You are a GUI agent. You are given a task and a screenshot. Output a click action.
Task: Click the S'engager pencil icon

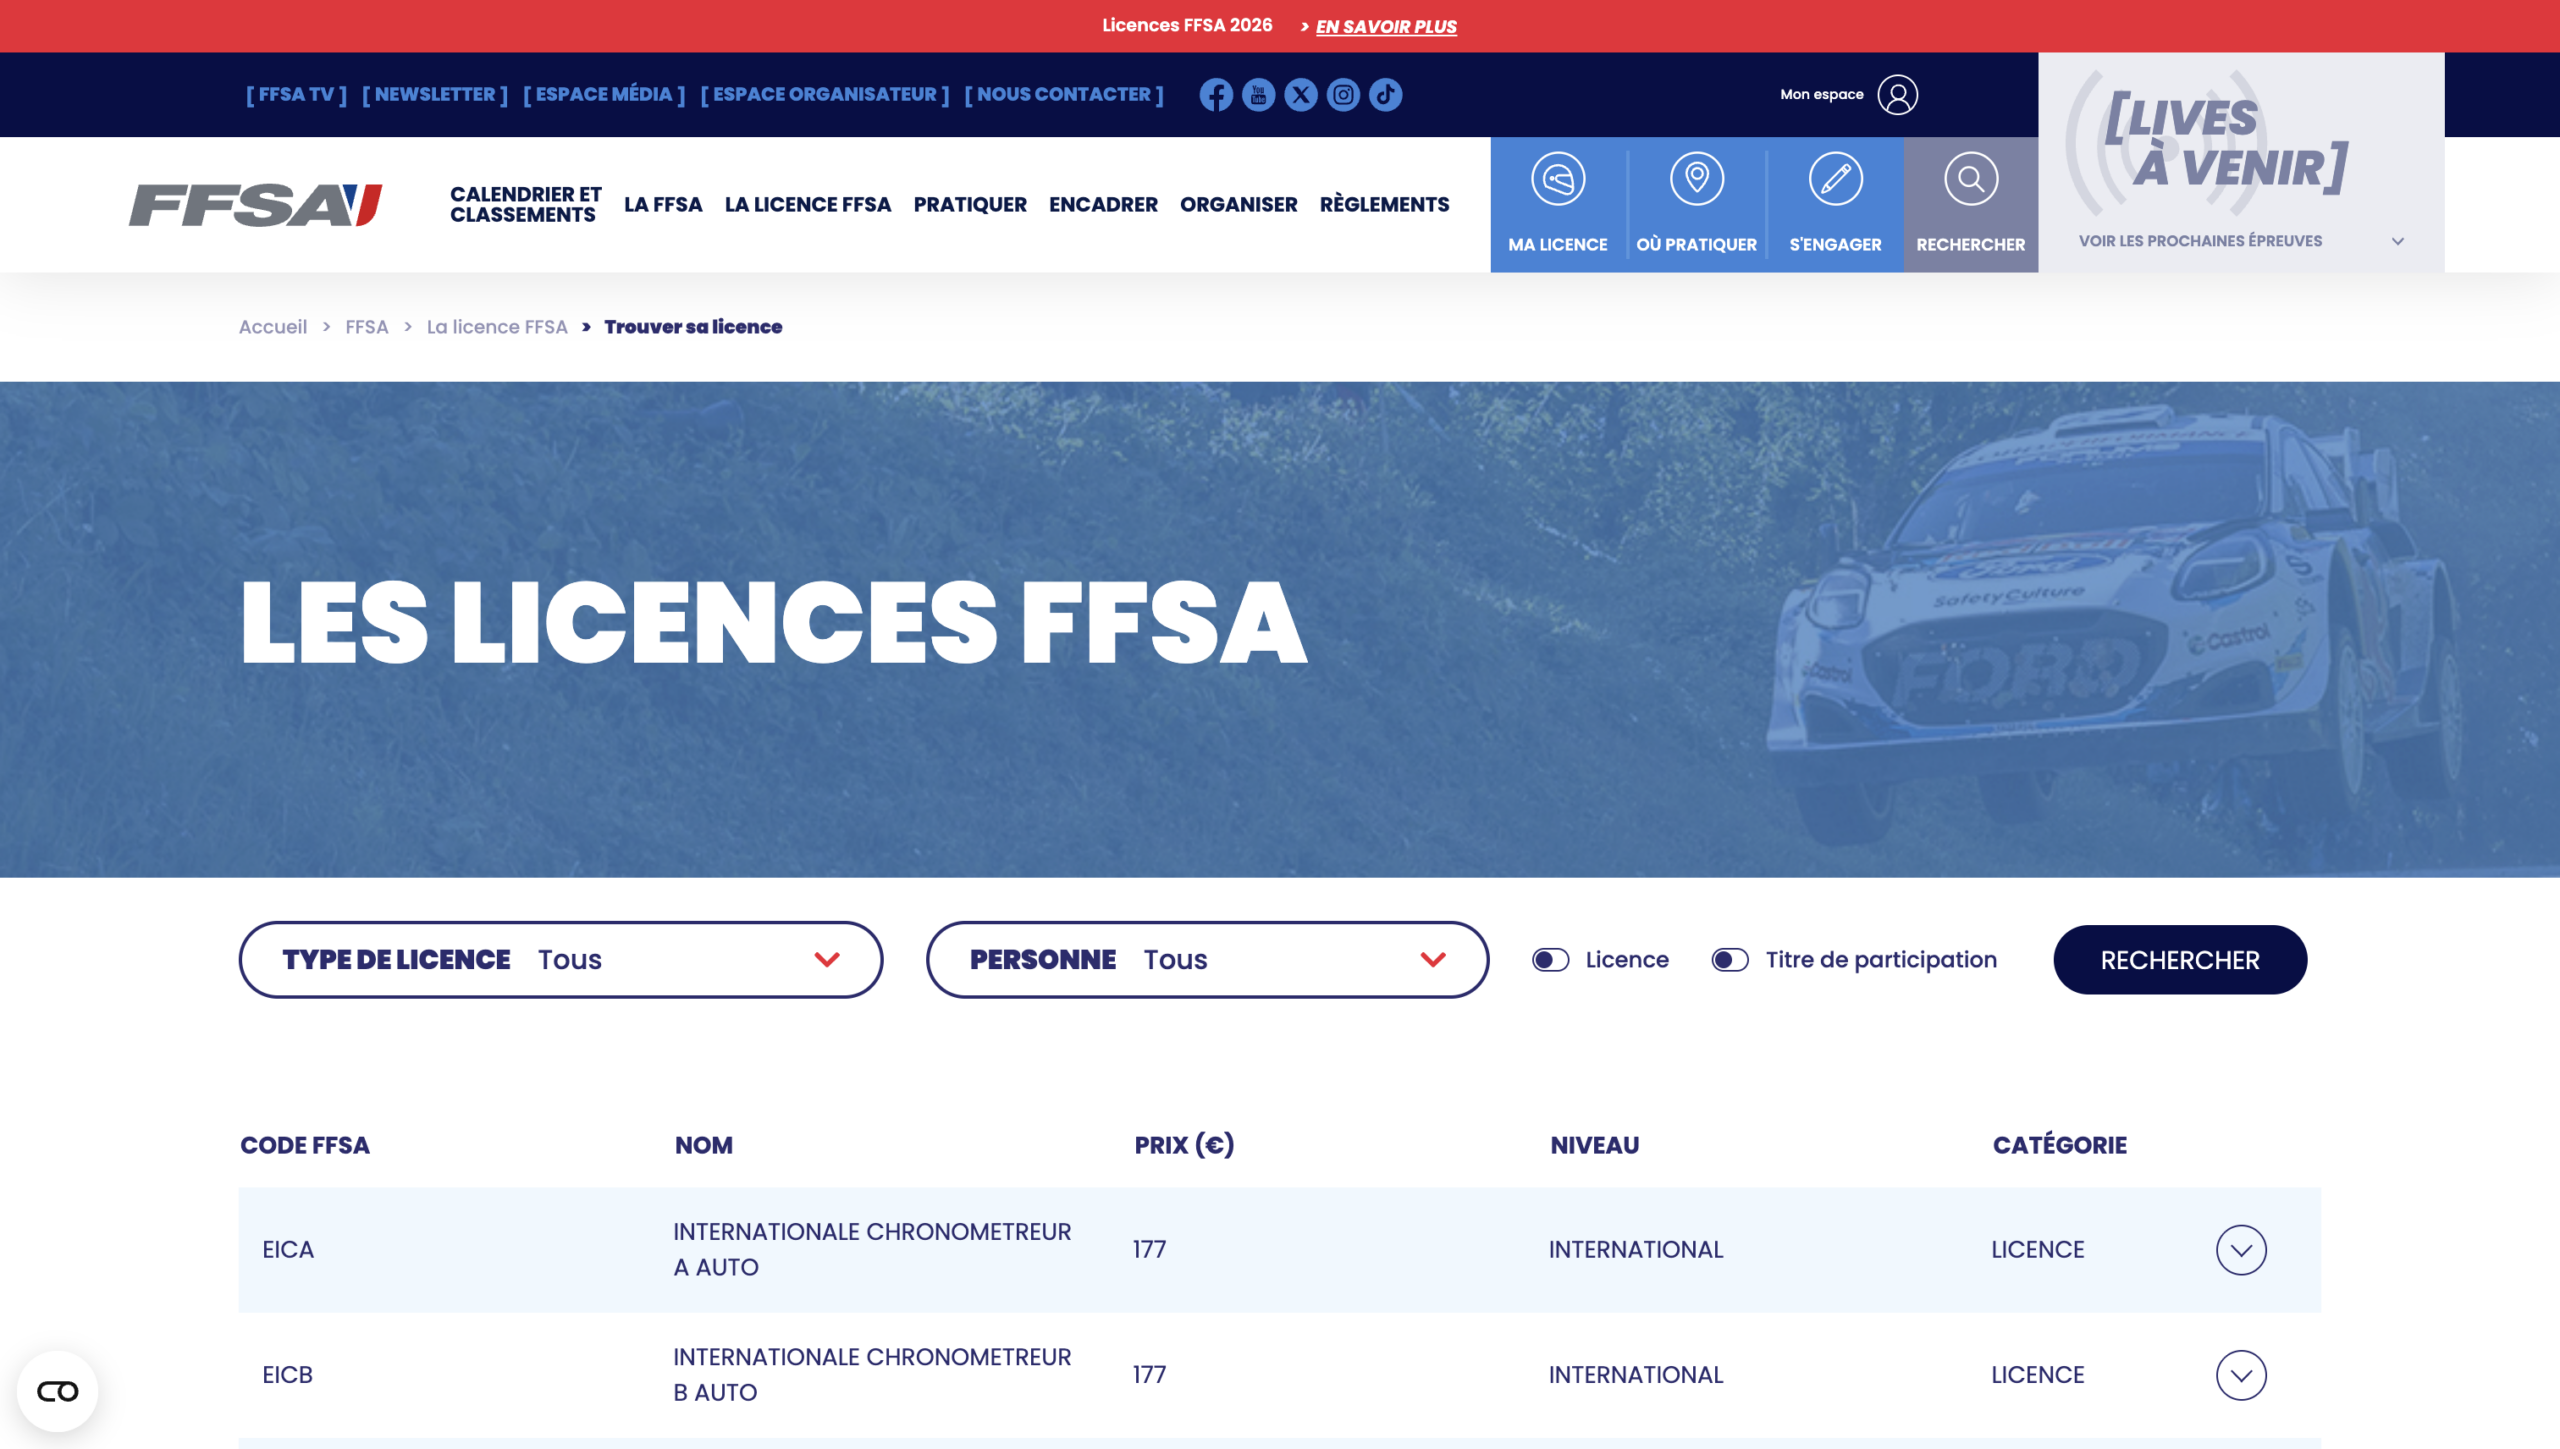(1835, 180)
